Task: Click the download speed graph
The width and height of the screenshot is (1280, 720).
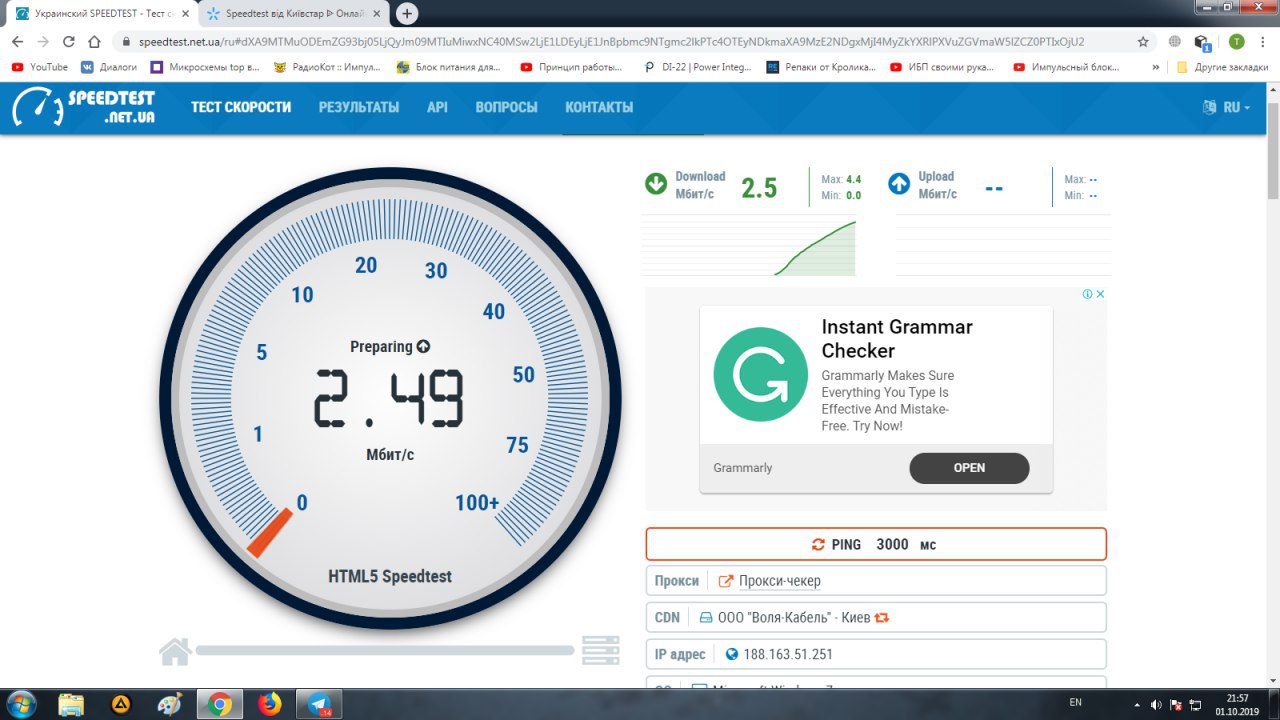Action: [x=748, y=245]
